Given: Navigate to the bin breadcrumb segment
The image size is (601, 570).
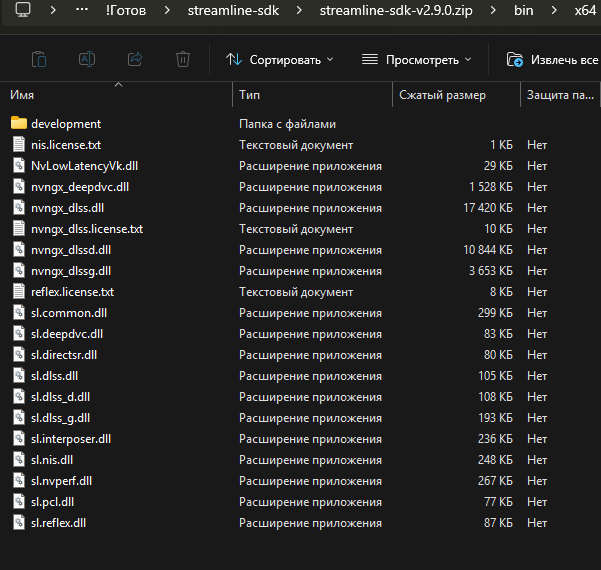Looking at the screenshot, I should pos(523,10).
